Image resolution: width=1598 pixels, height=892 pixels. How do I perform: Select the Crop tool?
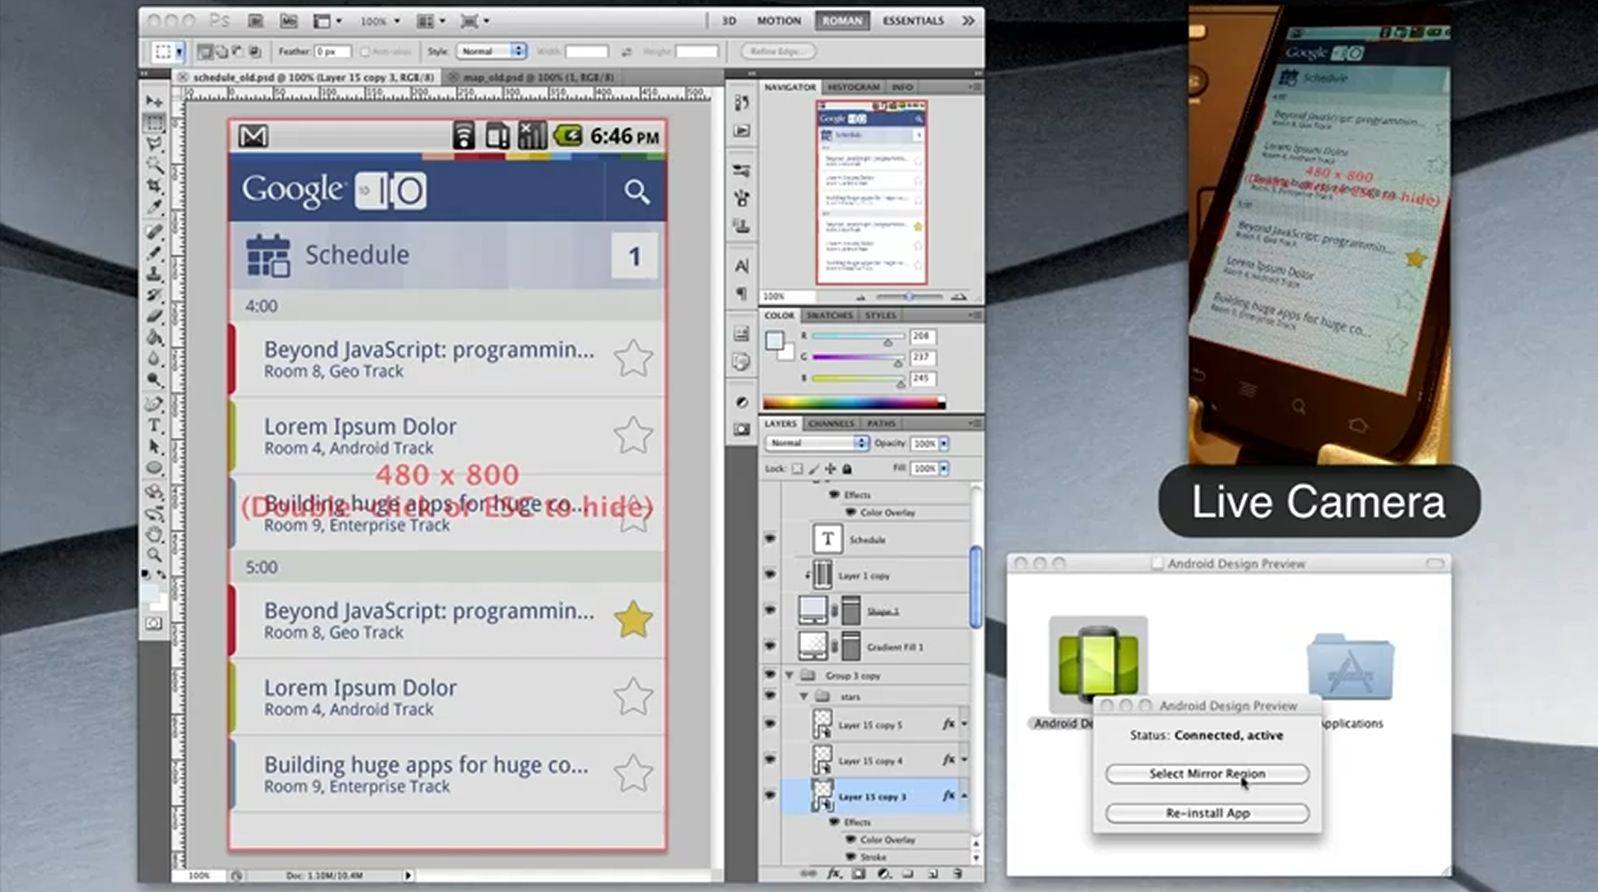(x=154, y=186)
